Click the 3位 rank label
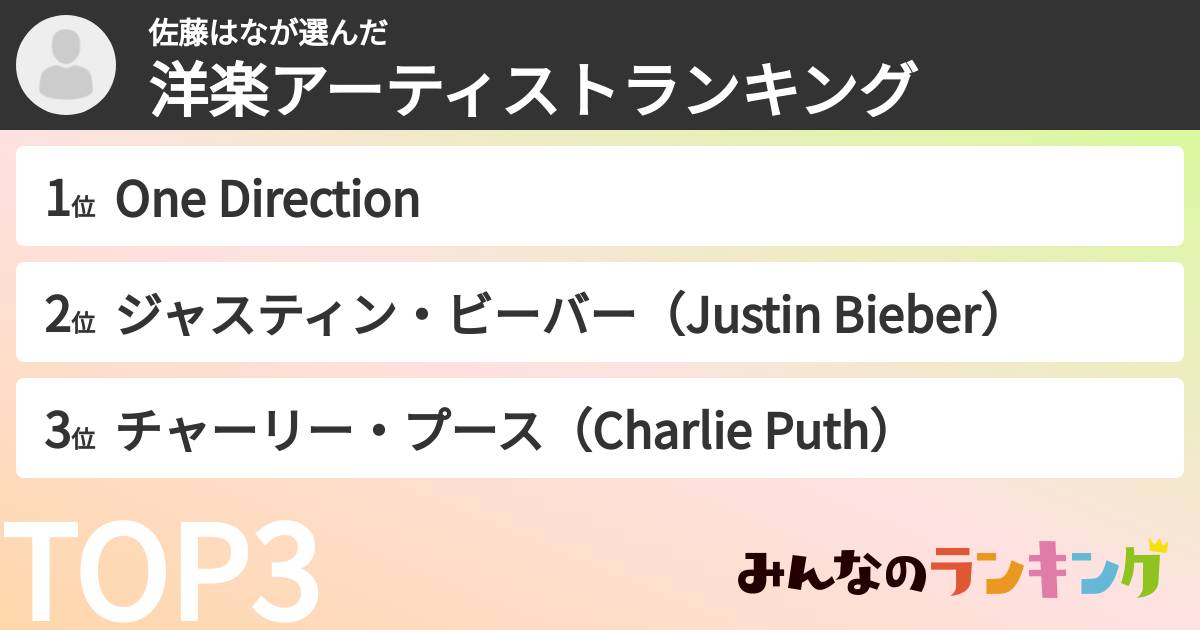The width and height of the screenshot is (1200, 630). click(70, 431)
